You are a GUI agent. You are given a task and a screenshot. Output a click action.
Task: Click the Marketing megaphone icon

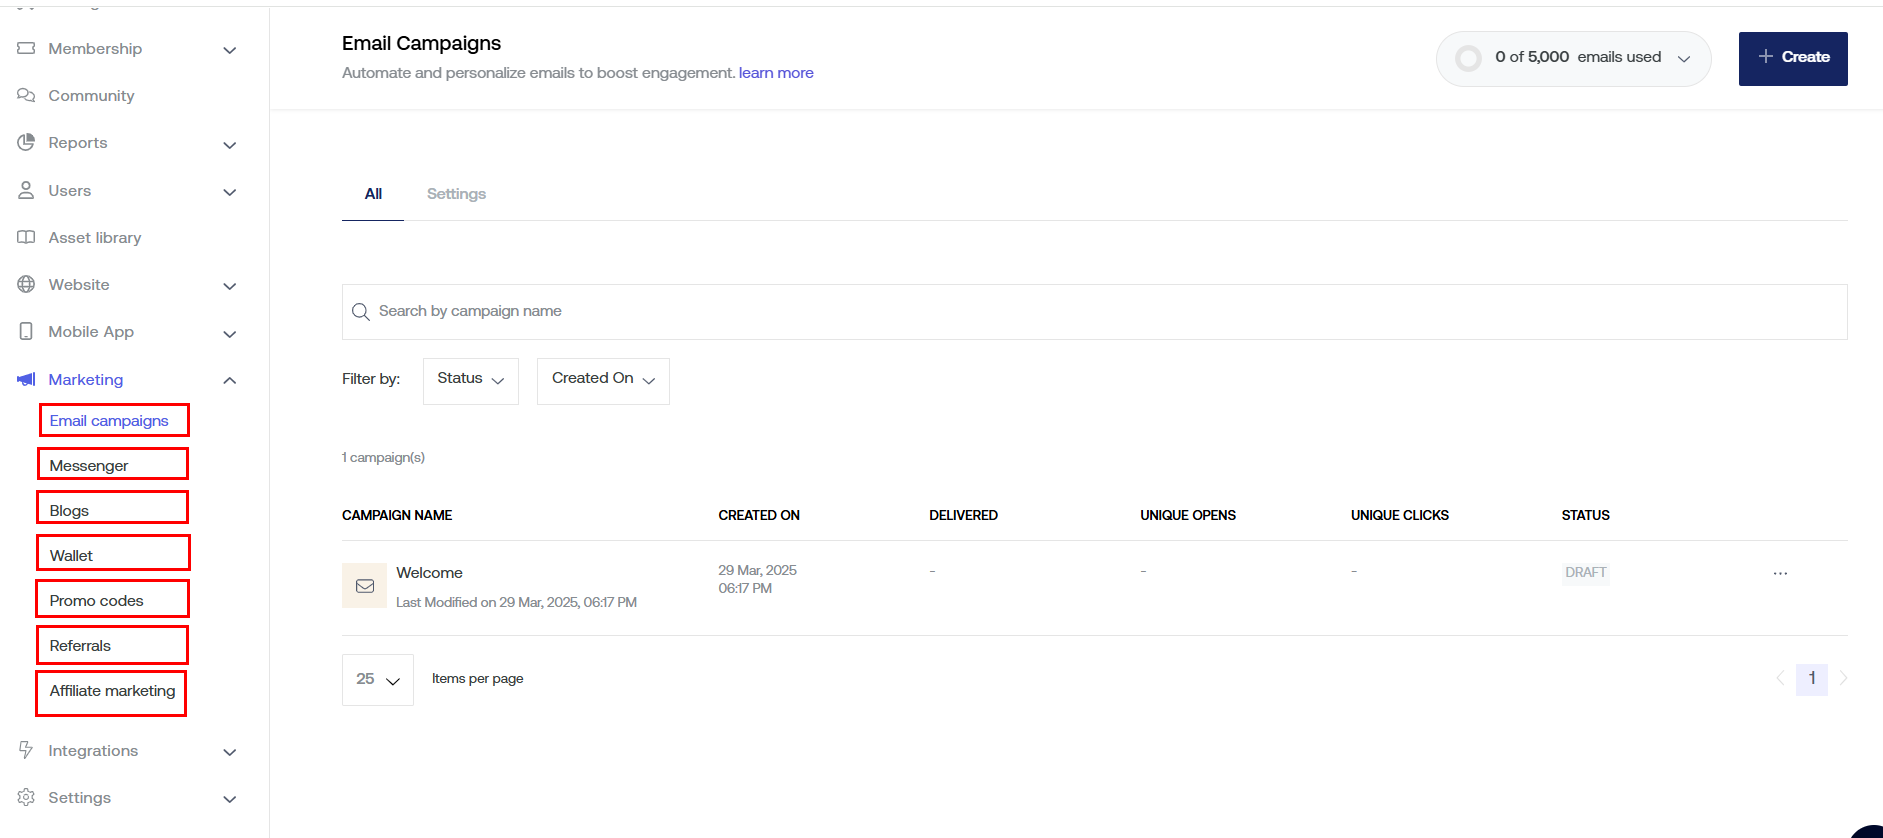[x=26, y=379]
